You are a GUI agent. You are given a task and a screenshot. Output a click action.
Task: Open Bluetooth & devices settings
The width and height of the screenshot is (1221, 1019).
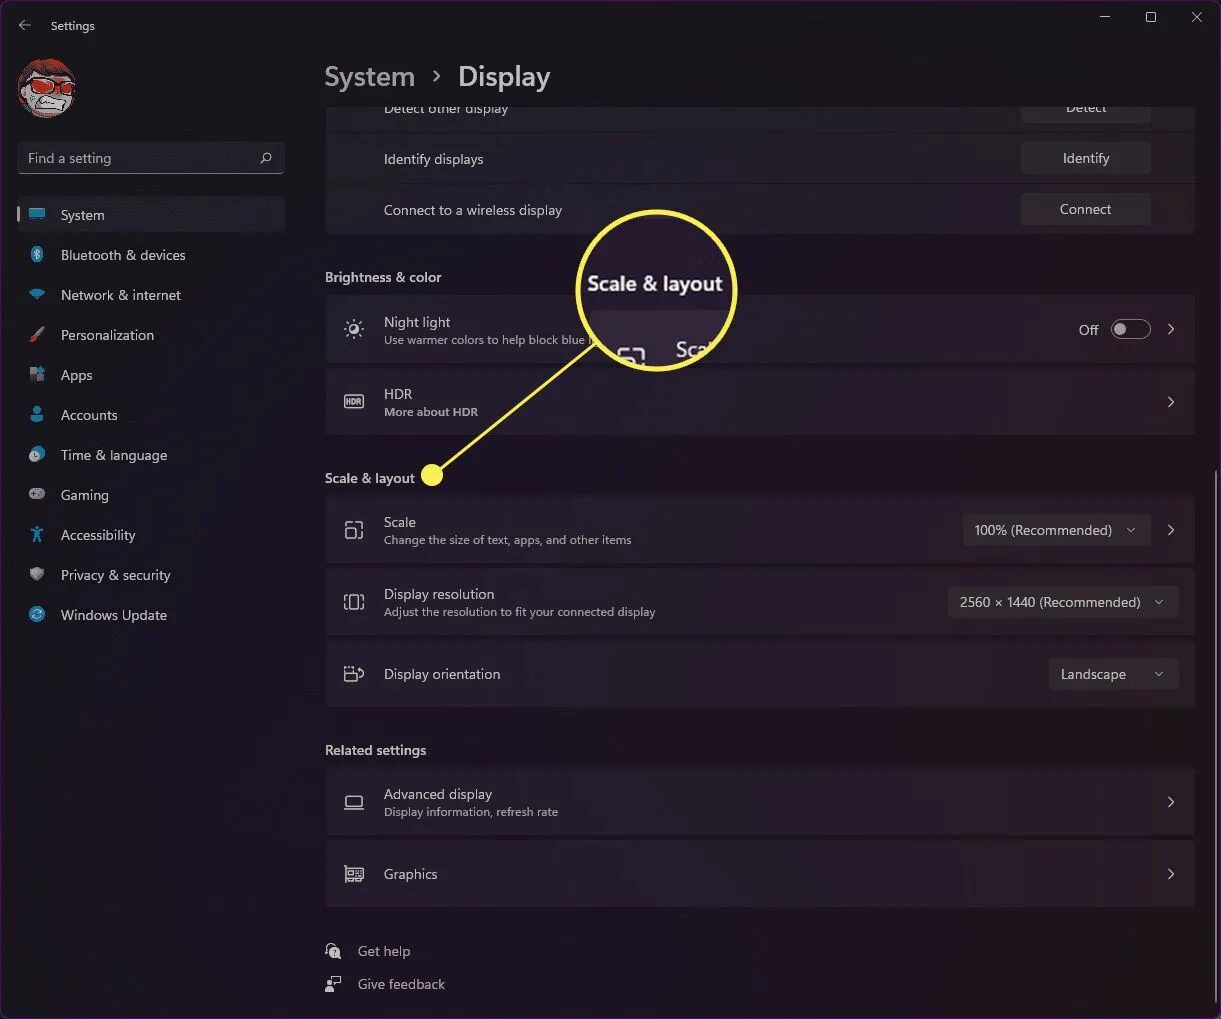[151, 255]
